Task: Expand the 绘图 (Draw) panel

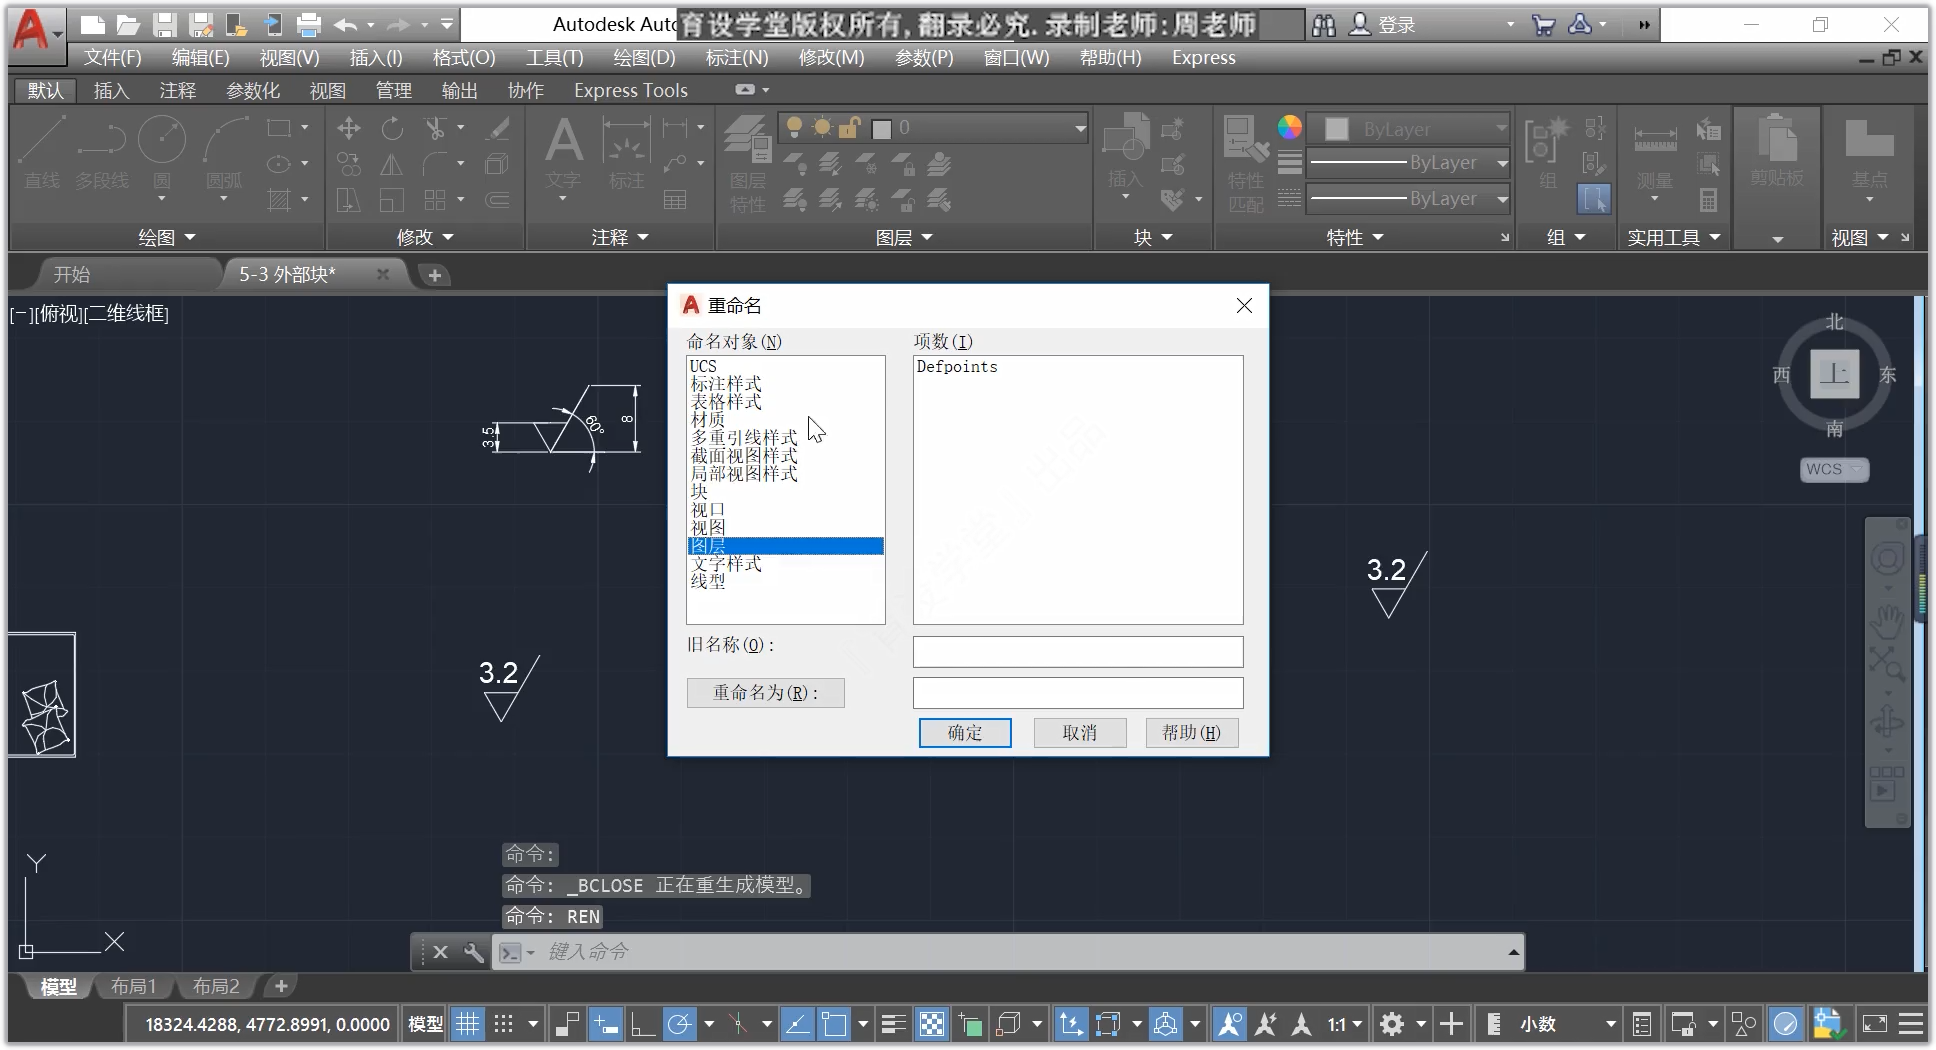Action: (x=166, y=238)
